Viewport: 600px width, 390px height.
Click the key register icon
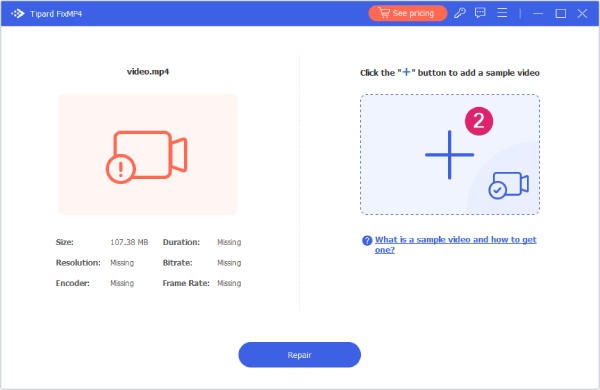460,13
